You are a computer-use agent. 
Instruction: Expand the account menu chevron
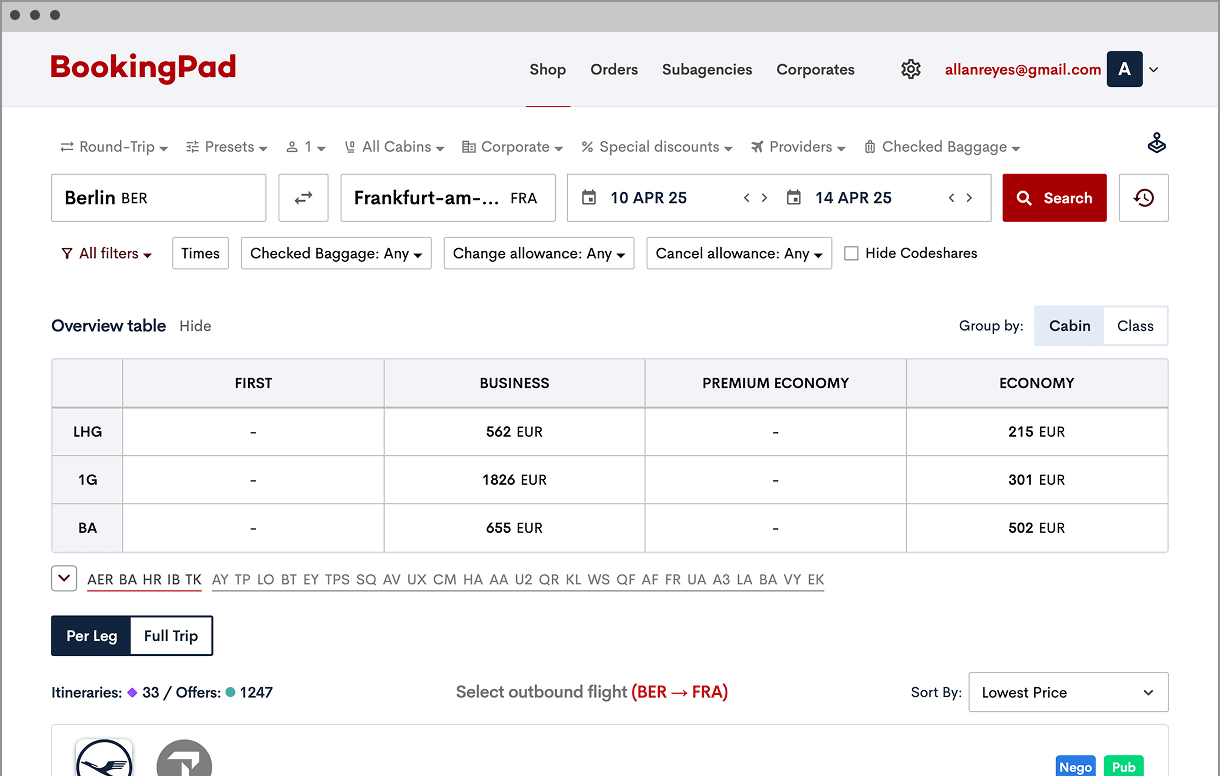click(x=1154, y=70)
